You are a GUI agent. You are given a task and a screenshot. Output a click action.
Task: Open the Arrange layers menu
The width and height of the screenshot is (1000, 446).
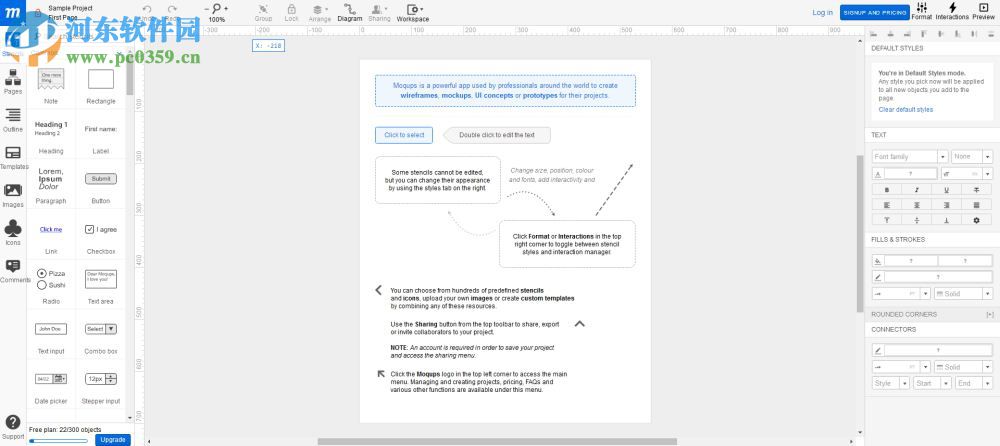click(x=320, y=10)
